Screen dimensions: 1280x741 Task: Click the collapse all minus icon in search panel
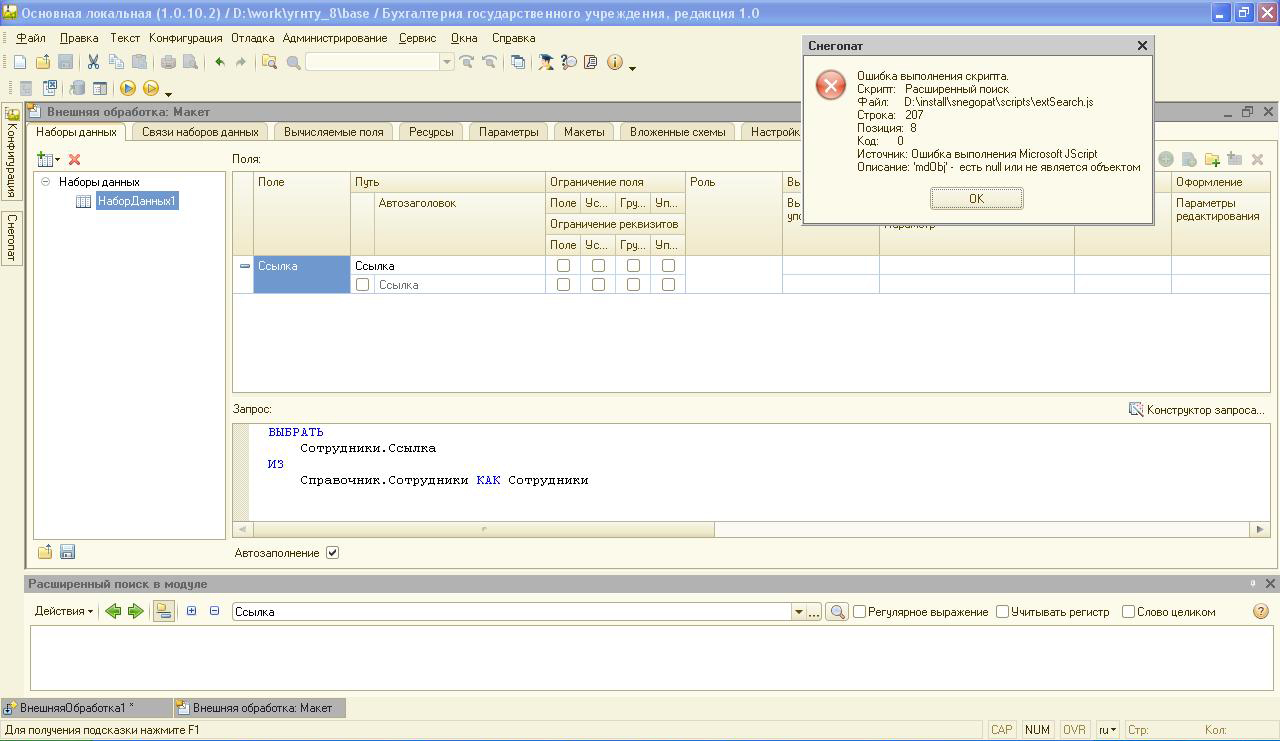click(214, 611)
